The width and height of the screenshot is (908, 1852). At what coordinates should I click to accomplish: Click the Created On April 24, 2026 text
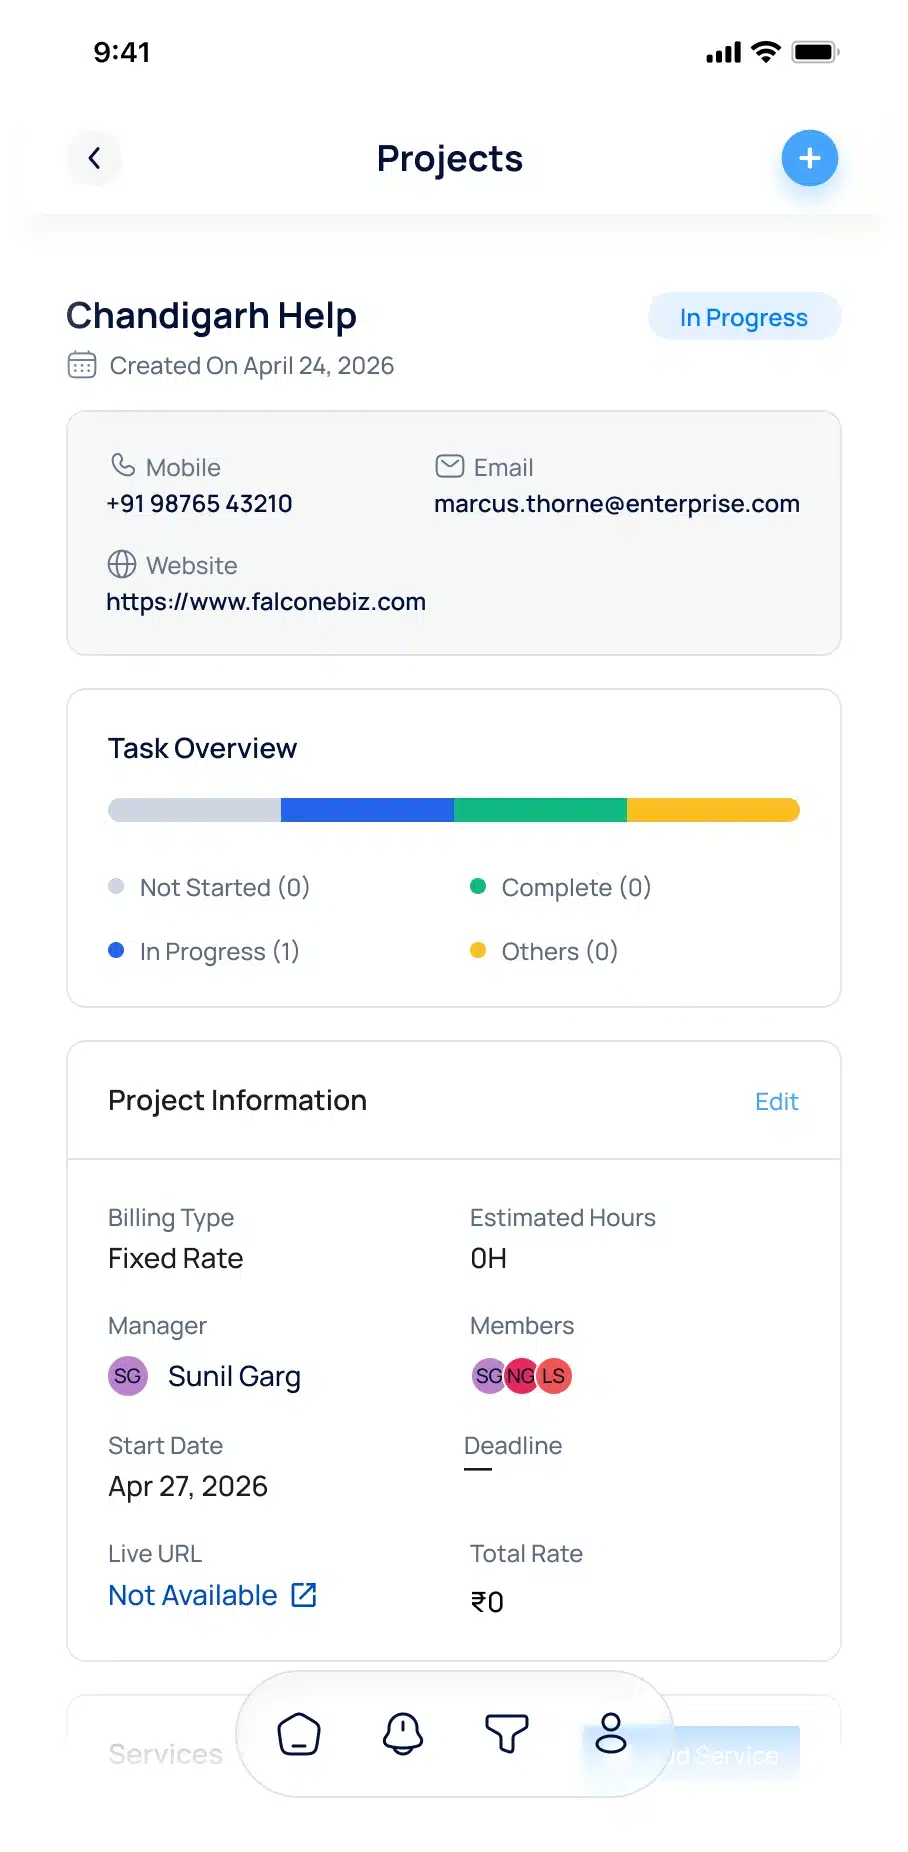(252, 366)
